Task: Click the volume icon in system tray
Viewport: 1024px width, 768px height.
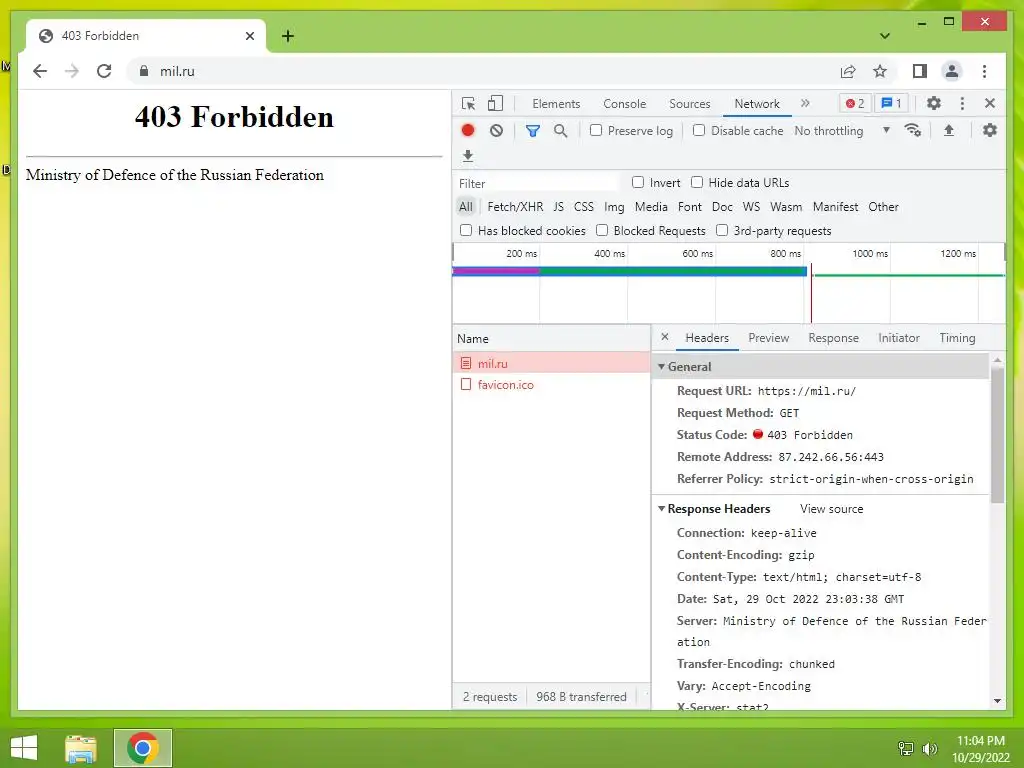Action: coord(930,749)
